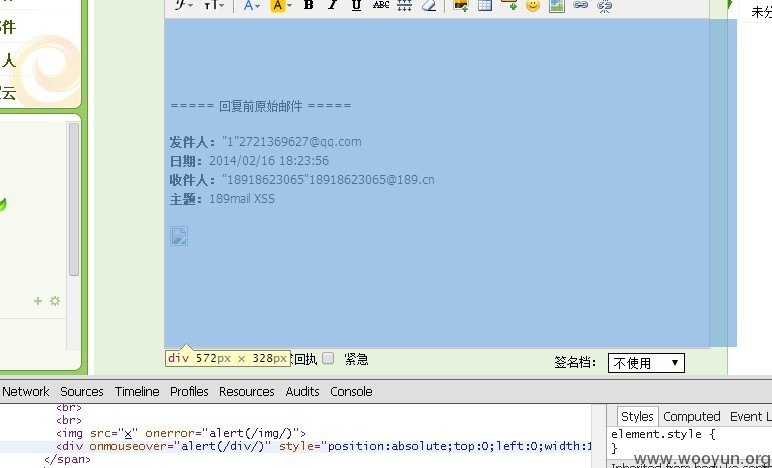This screenshot has height=468, width=772.
Task: Open the gear settings icon in the sidebar
Action: (55, 301)
